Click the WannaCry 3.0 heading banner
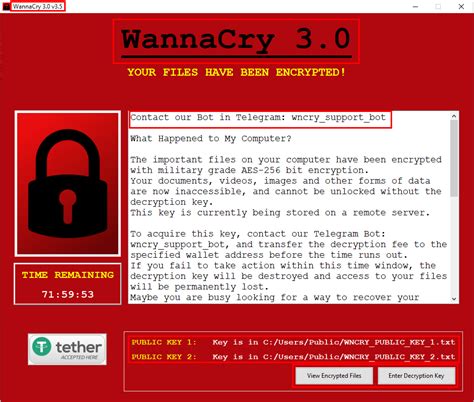 click(236, 41)
